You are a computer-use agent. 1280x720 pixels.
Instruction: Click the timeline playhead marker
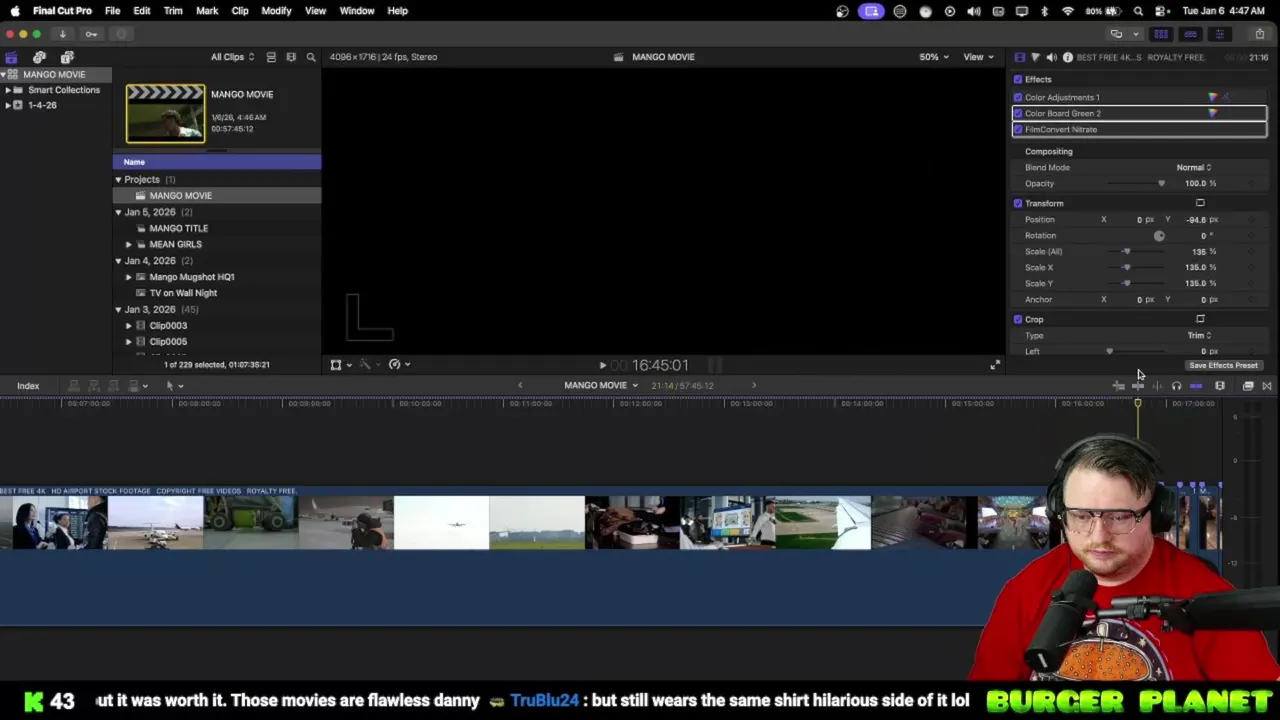tap(1137, 403)
